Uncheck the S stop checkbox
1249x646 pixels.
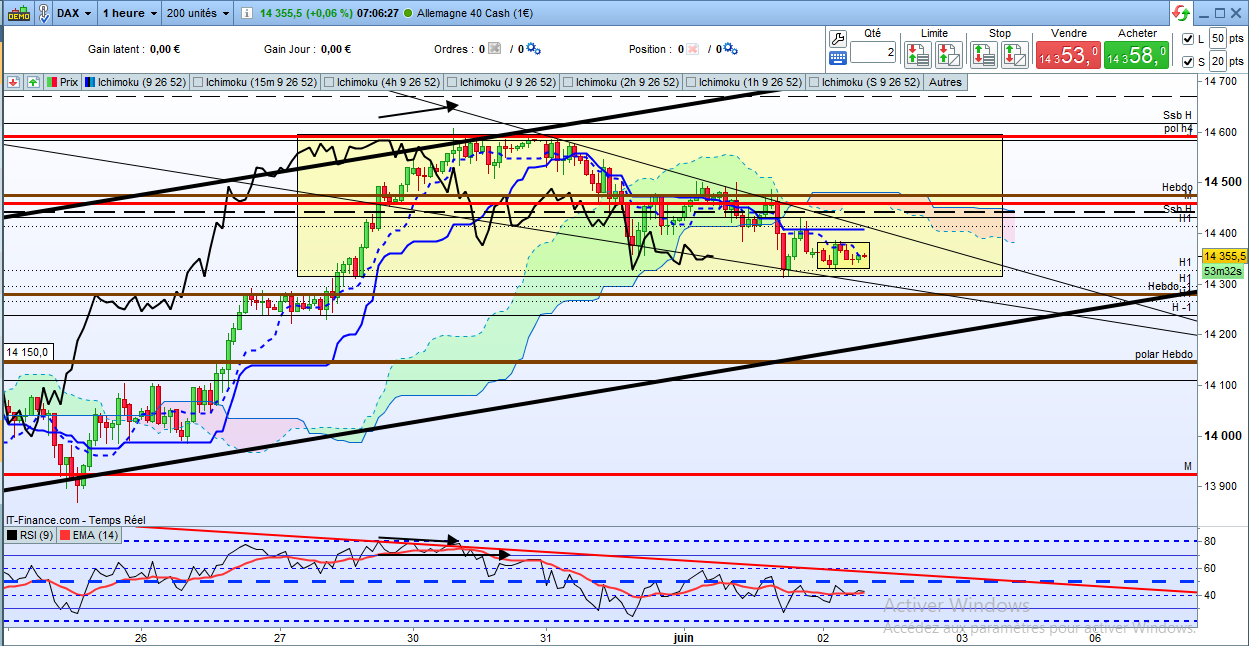(x=1187, y=62)
